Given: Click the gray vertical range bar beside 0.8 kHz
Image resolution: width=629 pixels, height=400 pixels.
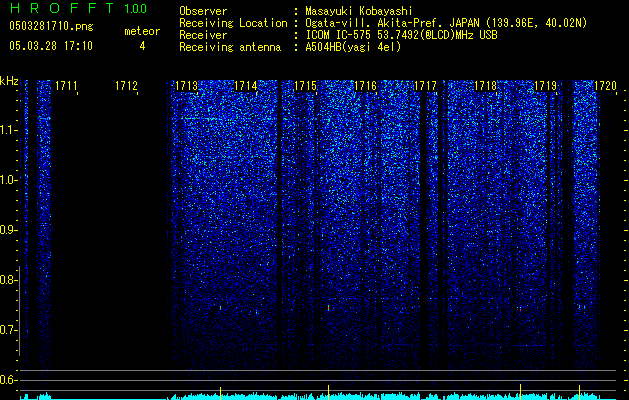Looking at the screenshot, I should [x=20, y=311].
